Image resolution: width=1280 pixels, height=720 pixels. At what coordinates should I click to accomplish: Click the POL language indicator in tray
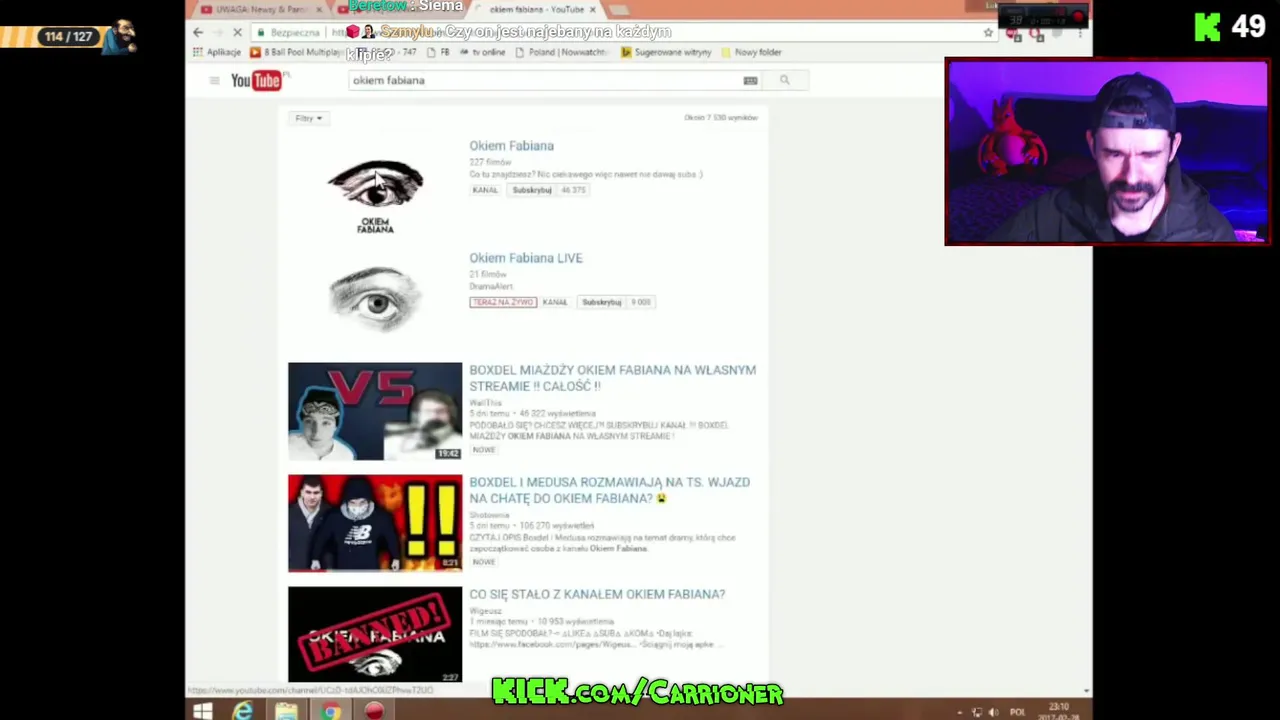1017,712
